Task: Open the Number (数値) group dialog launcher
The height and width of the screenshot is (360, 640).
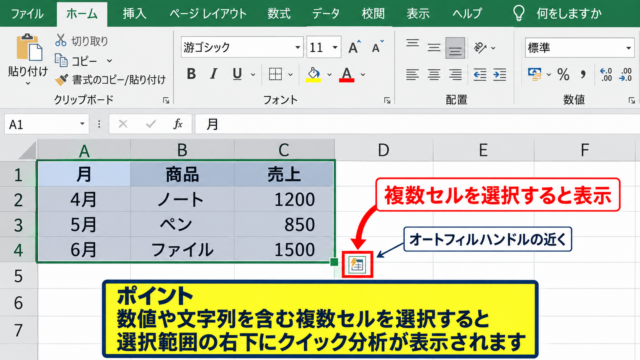Action: 631,100
